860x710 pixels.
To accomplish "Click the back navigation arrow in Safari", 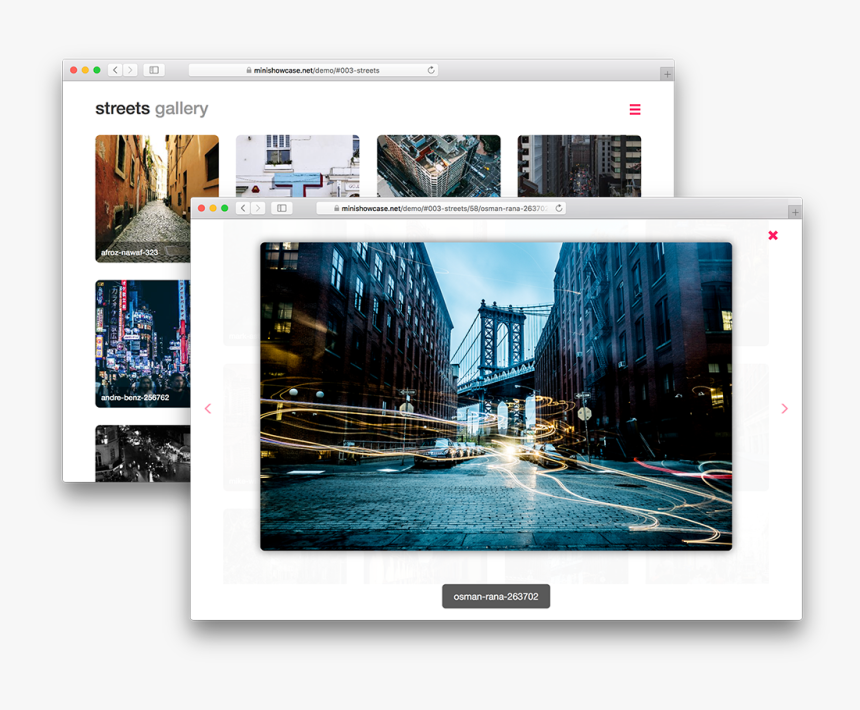I will click(x=243, y=208).
